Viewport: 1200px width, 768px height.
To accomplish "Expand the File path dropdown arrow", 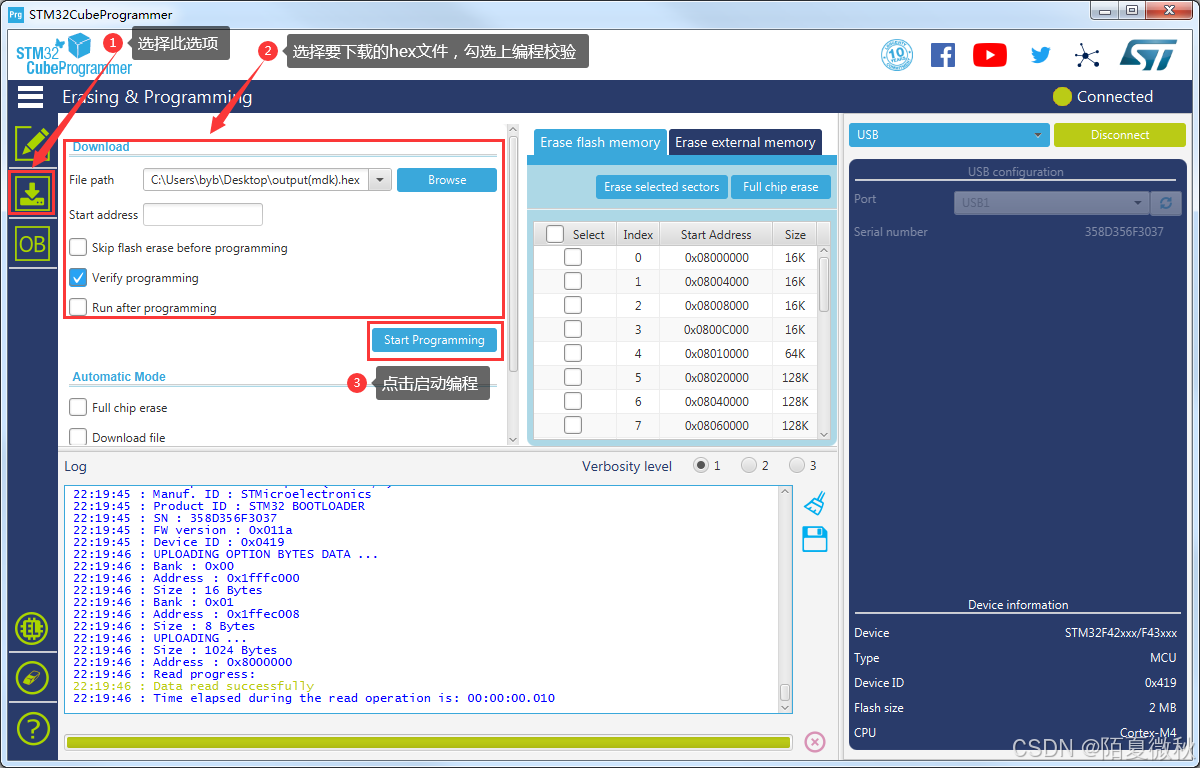I will (x=380, y=180).
